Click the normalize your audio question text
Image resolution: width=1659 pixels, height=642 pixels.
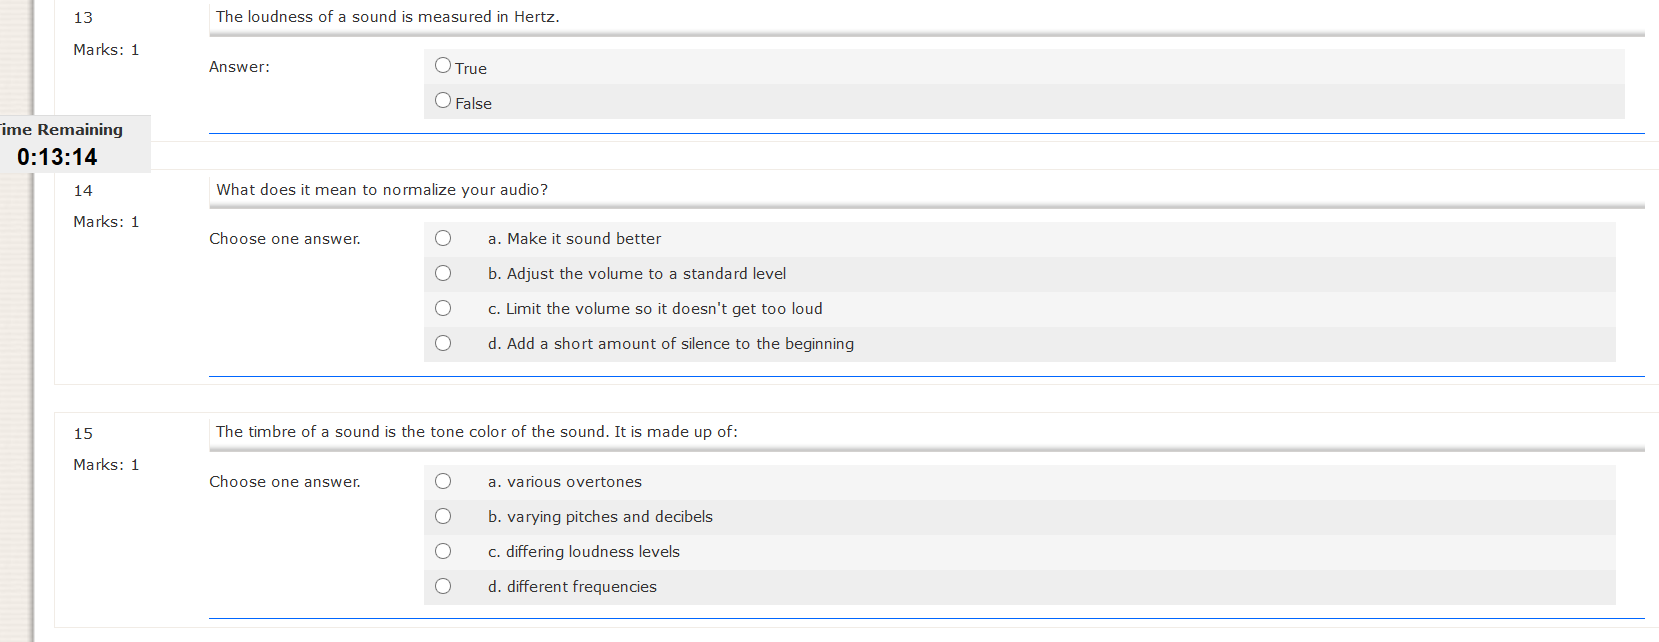coord(382,190)
